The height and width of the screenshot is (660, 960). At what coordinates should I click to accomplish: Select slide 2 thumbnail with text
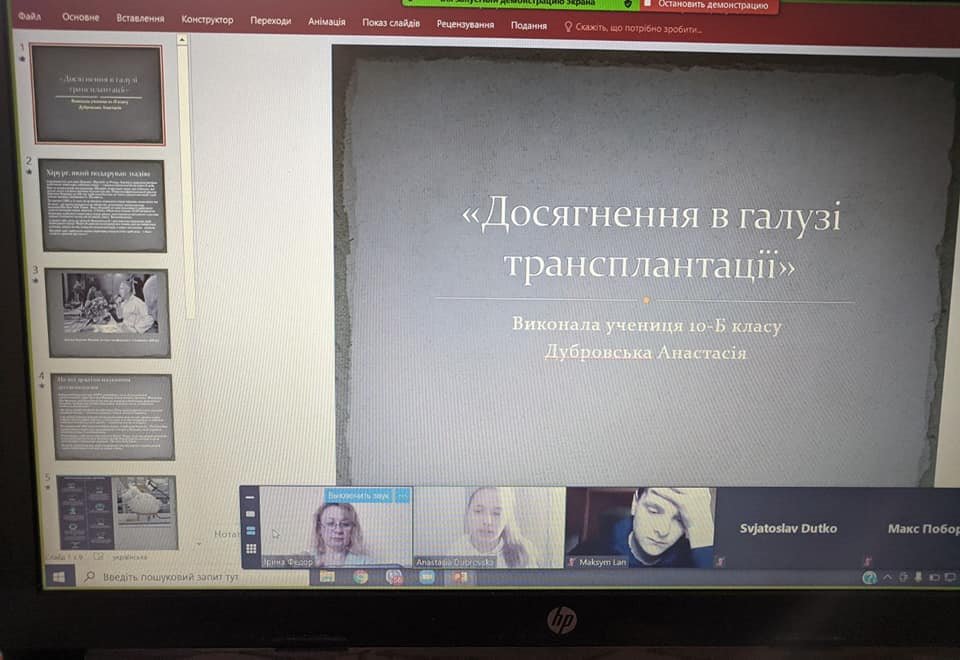click(104, 205)
